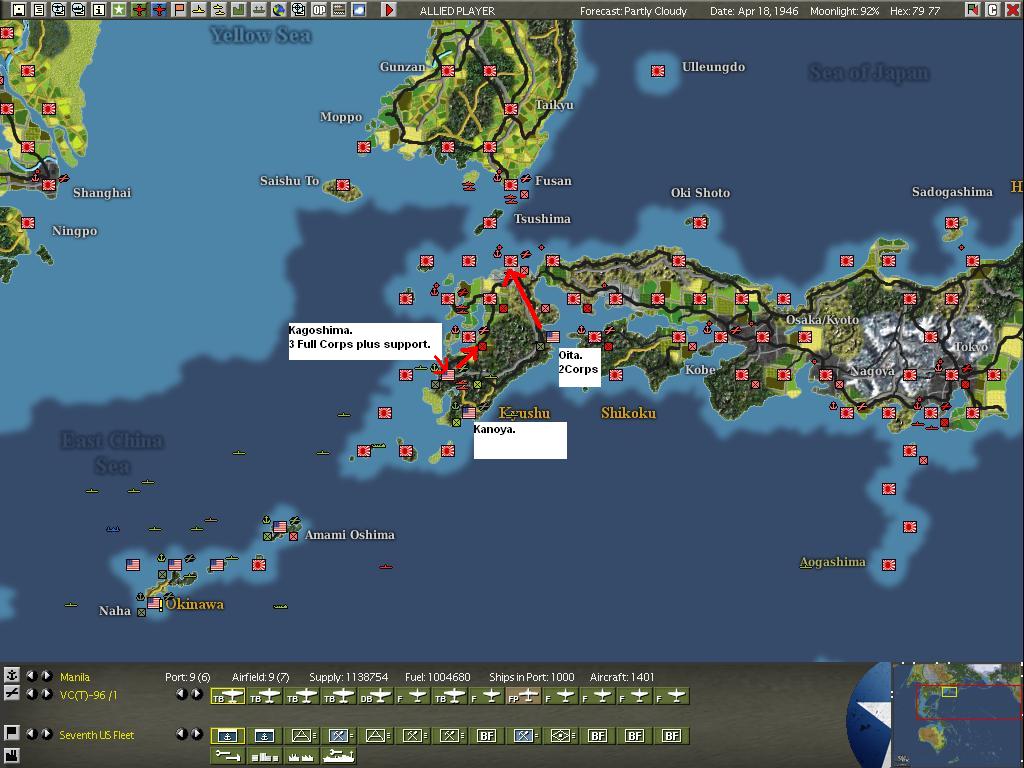Open the green factory industry icon
This screenshot has width=1024, height=768.
238,10
